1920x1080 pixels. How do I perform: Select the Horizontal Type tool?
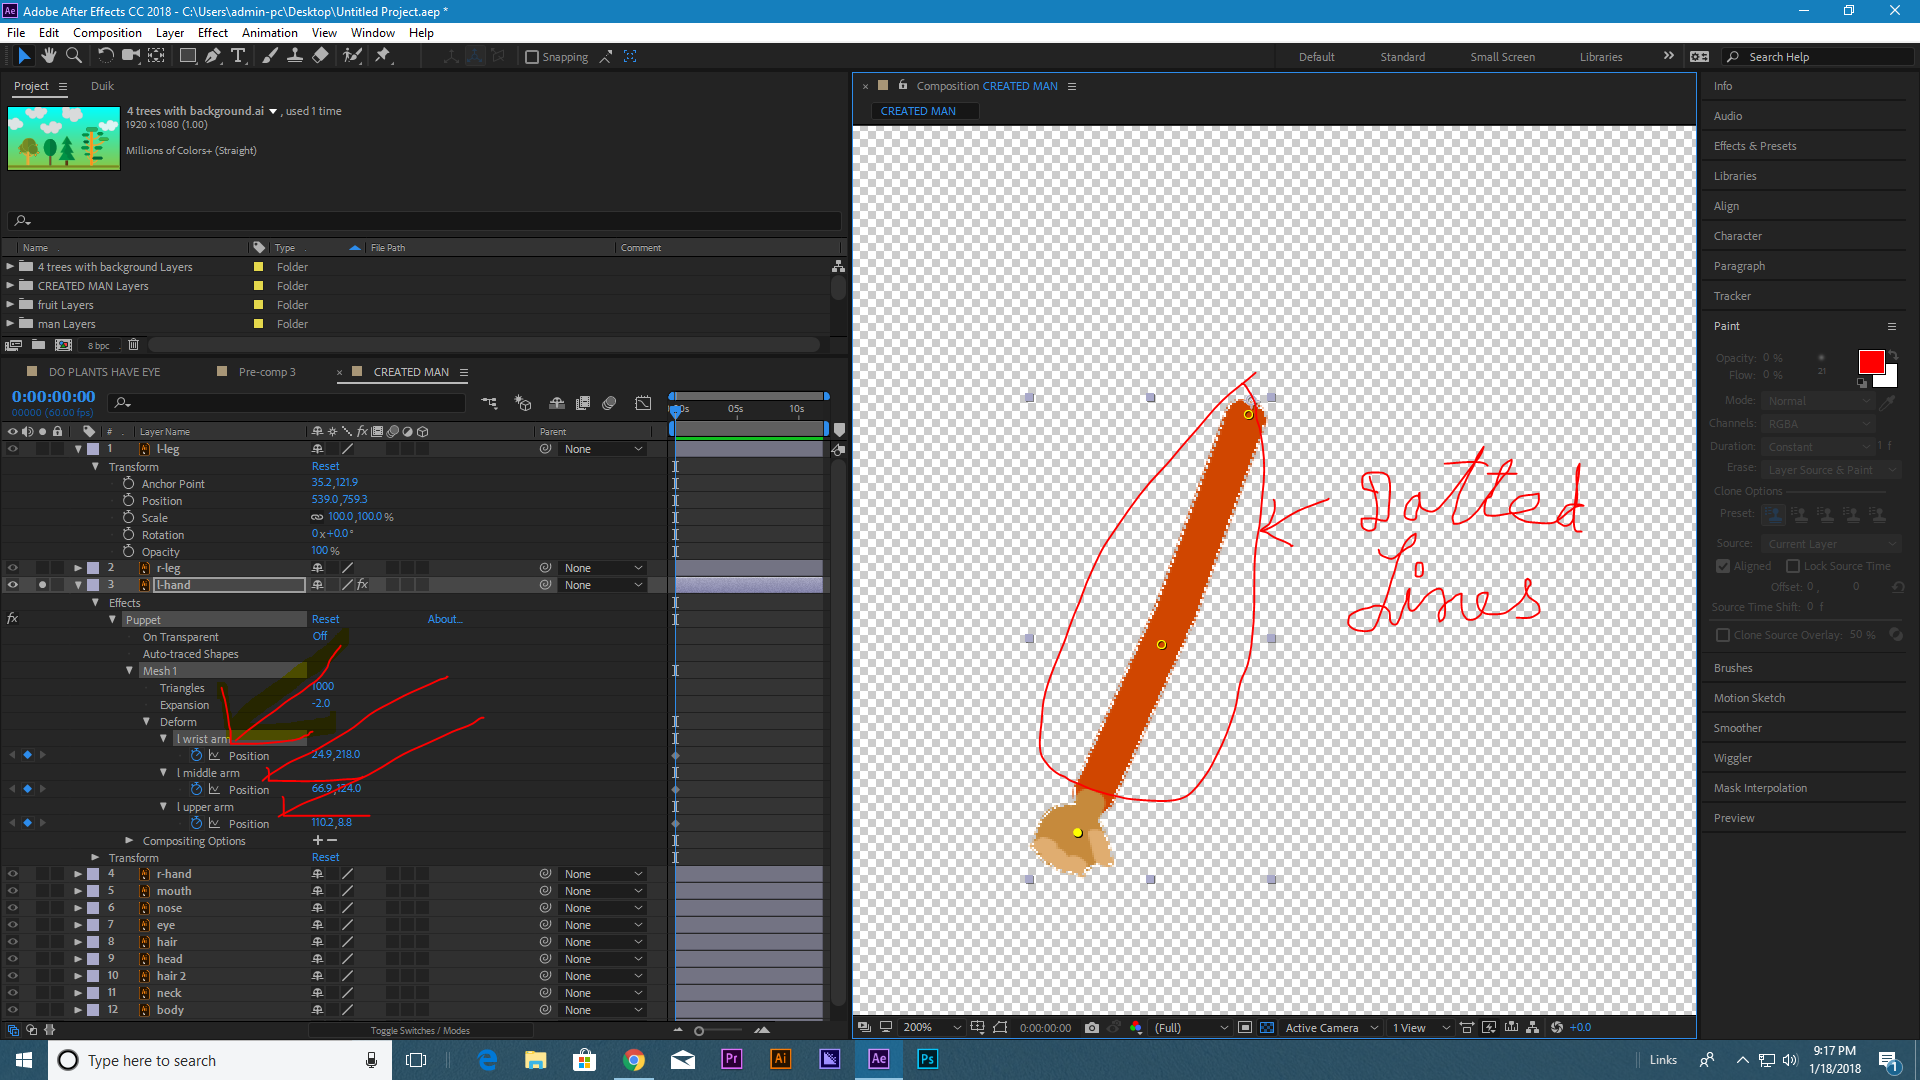coord(238,56)
